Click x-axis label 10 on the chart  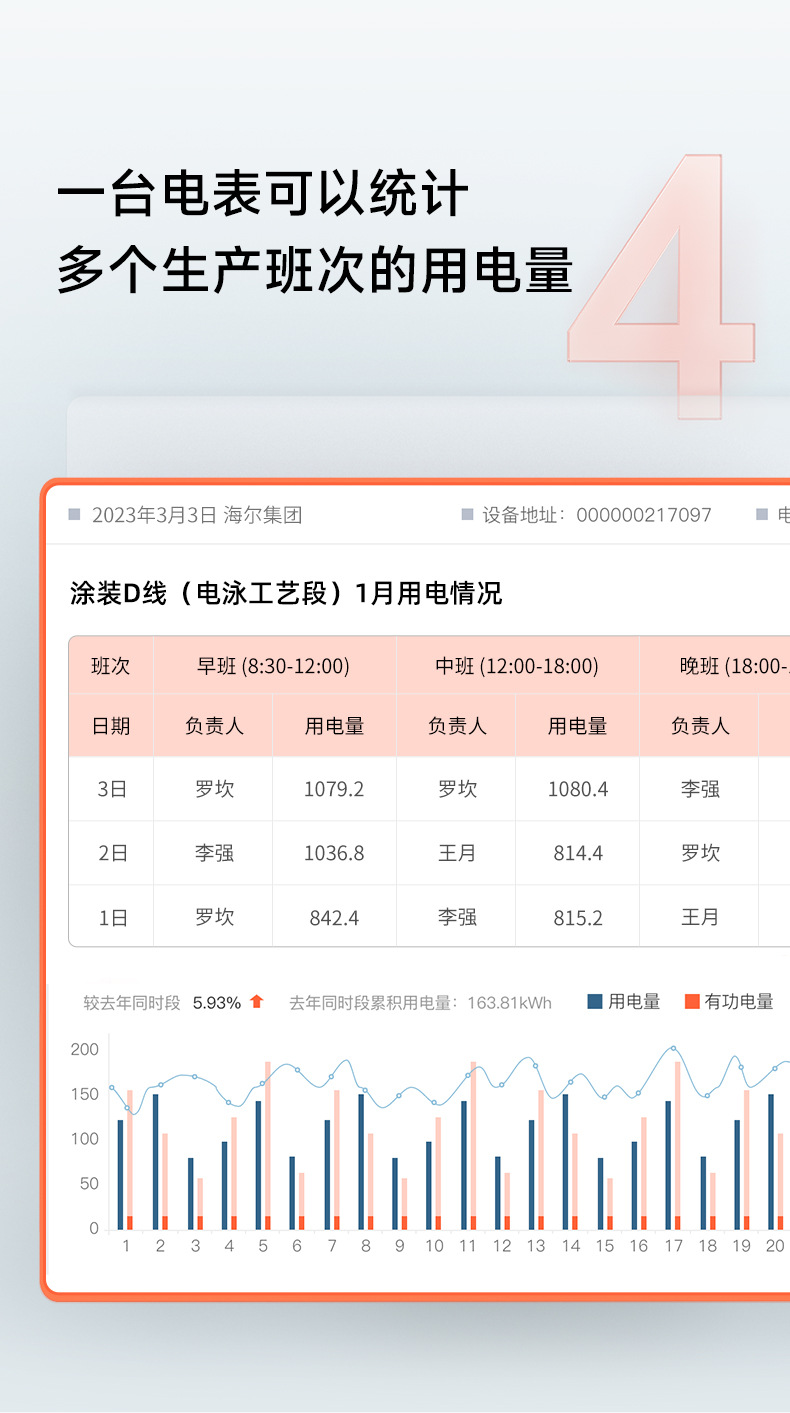click(434, 1246)
